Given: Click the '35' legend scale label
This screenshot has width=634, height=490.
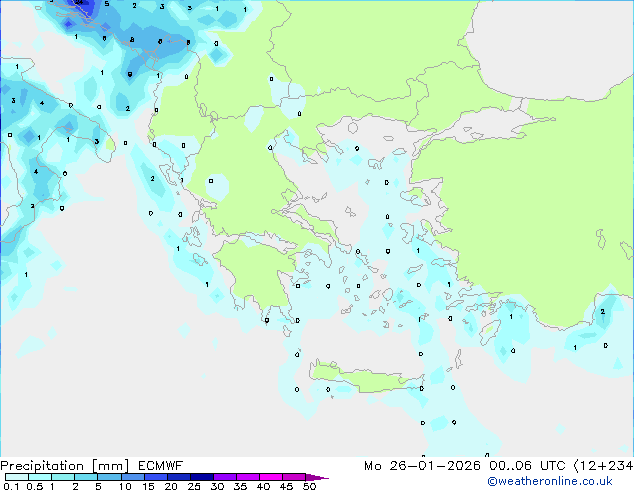Looking at the screenshot, I should 240,486.
